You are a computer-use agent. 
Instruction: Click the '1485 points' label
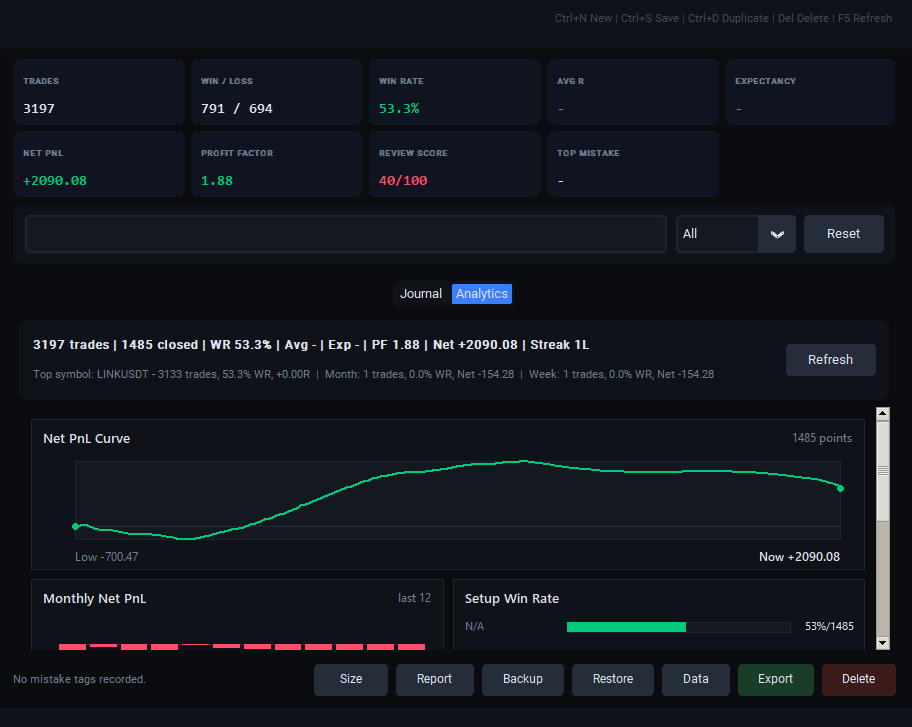click(x=822, y=438)
